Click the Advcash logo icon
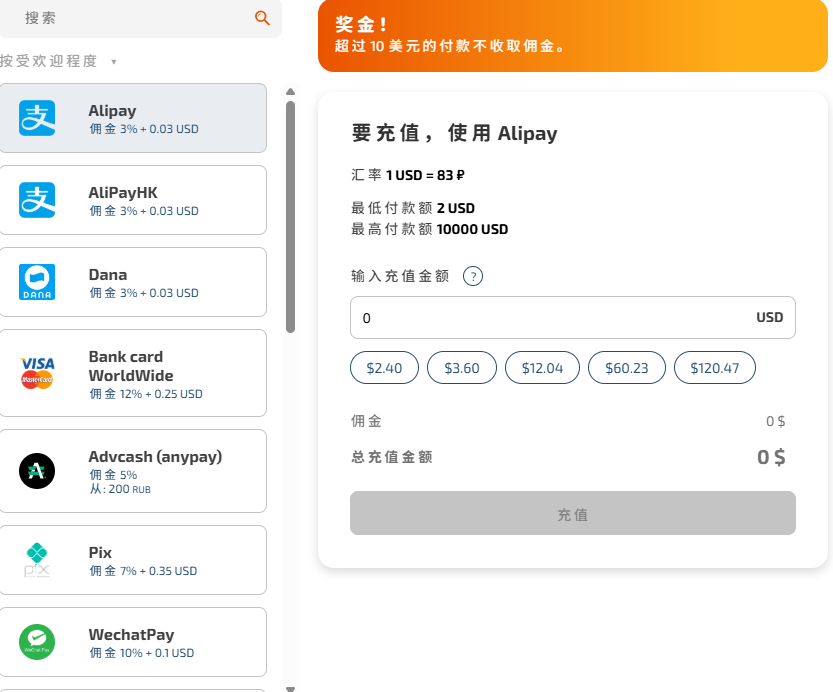 [x=37, y=471]
